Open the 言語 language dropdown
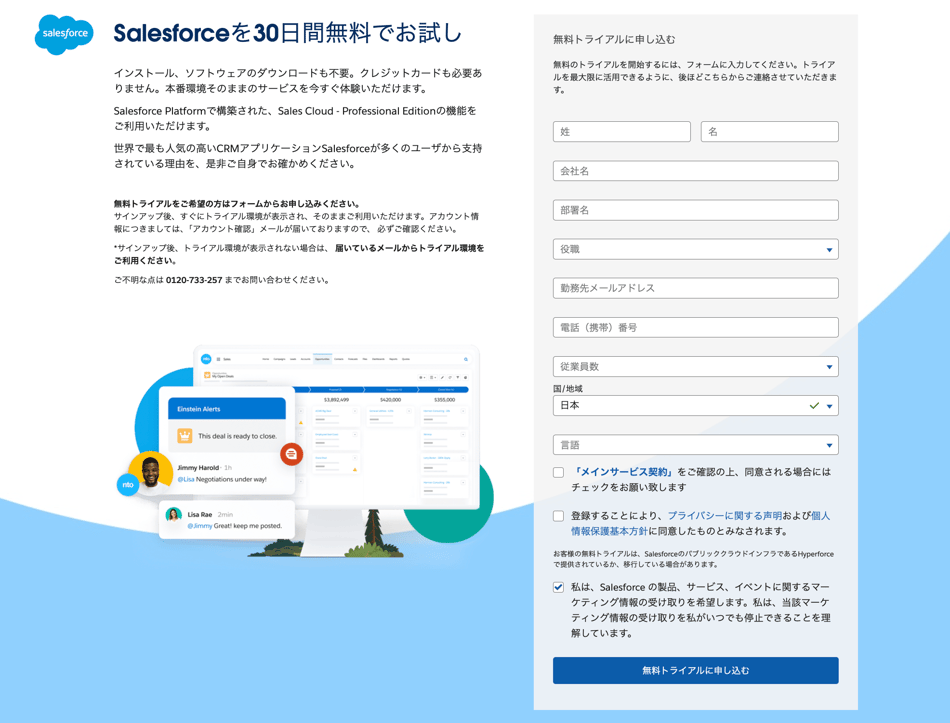Image resolution: width=950 pixels, height=723 pixels. point(696,445)
